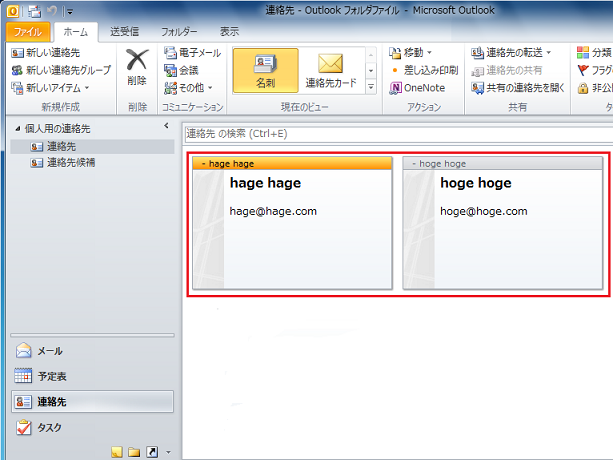Switch to the 送受信 tab

tap(124, 32)
